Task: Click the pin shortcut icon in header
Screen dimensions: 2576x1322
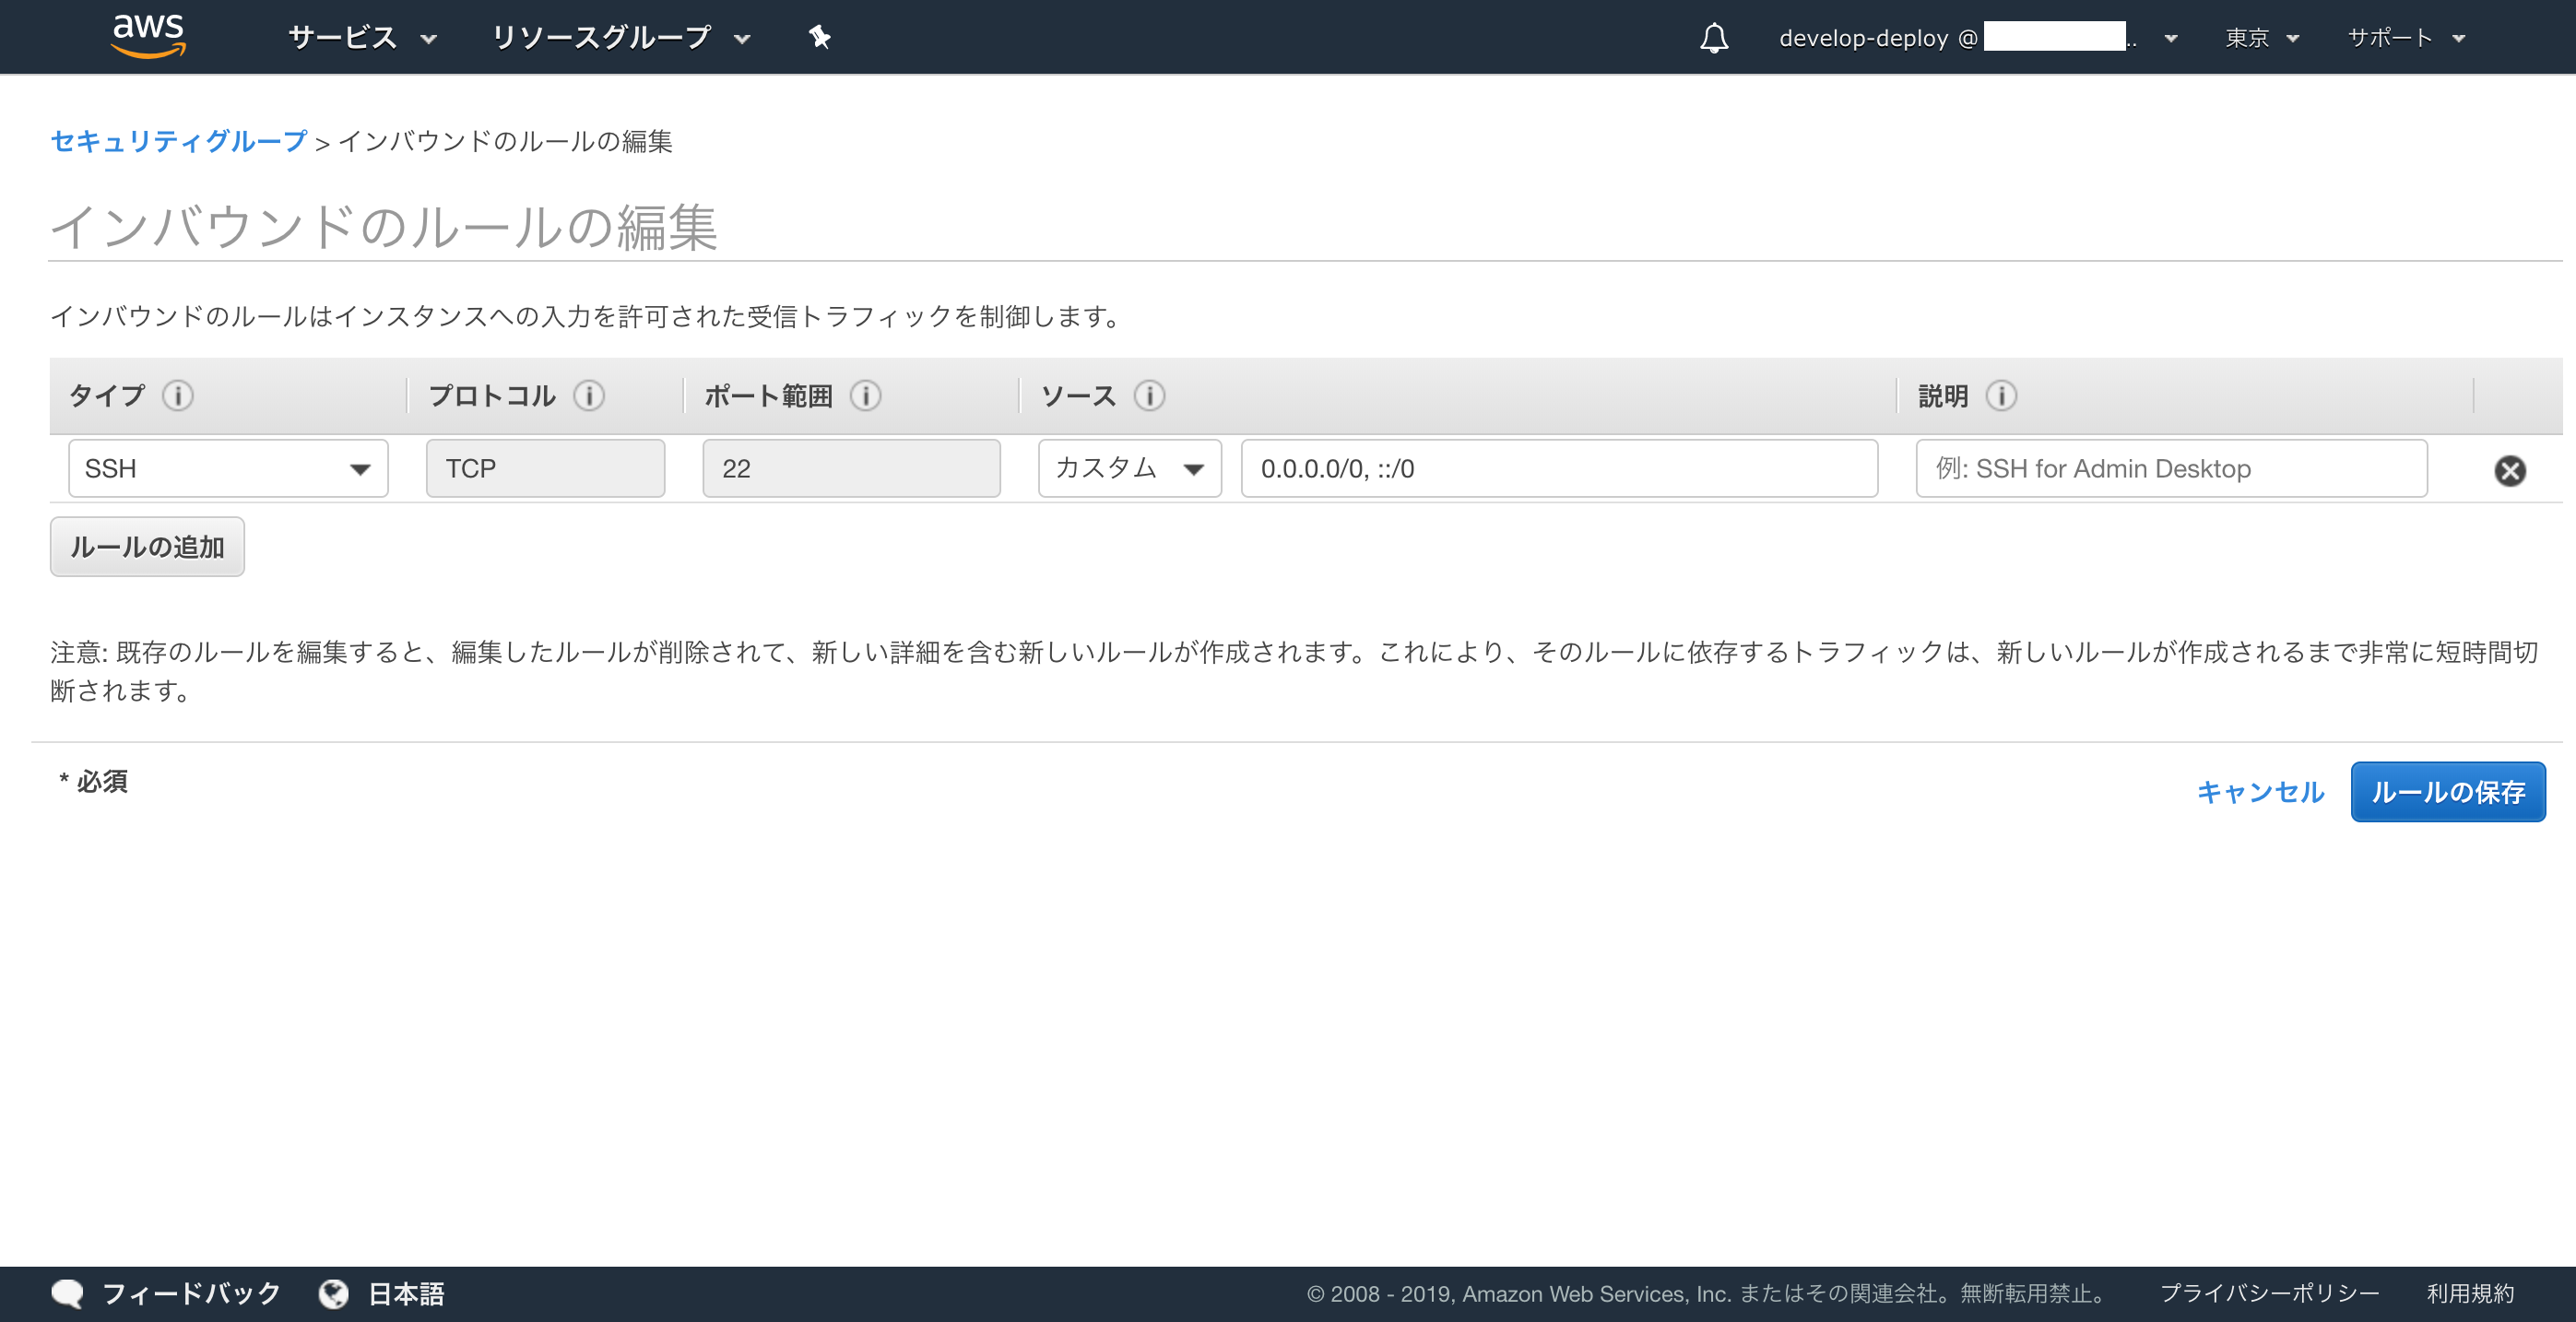Action: coord(819,37)
